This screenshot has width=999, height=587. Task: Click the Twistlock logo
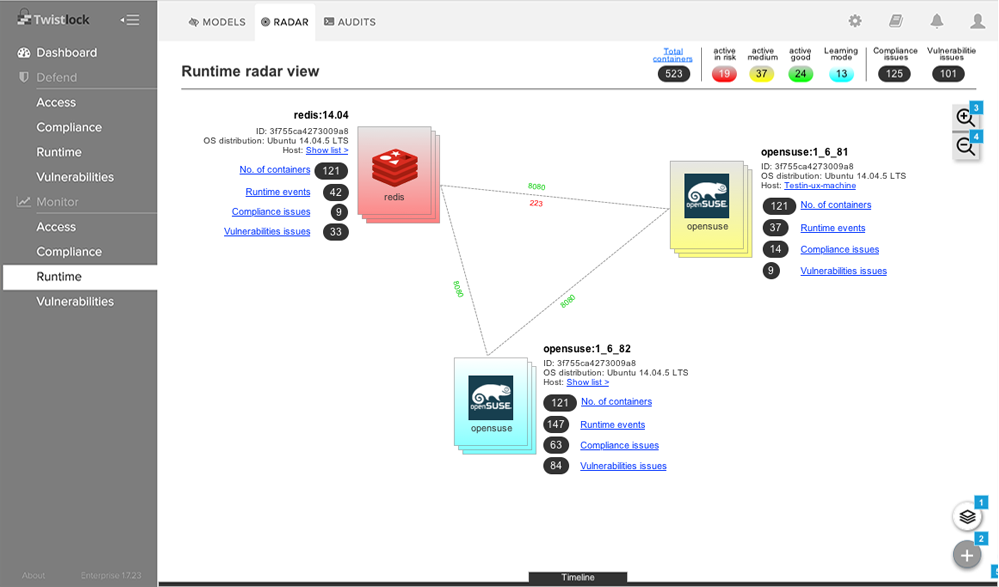(54, 18)
